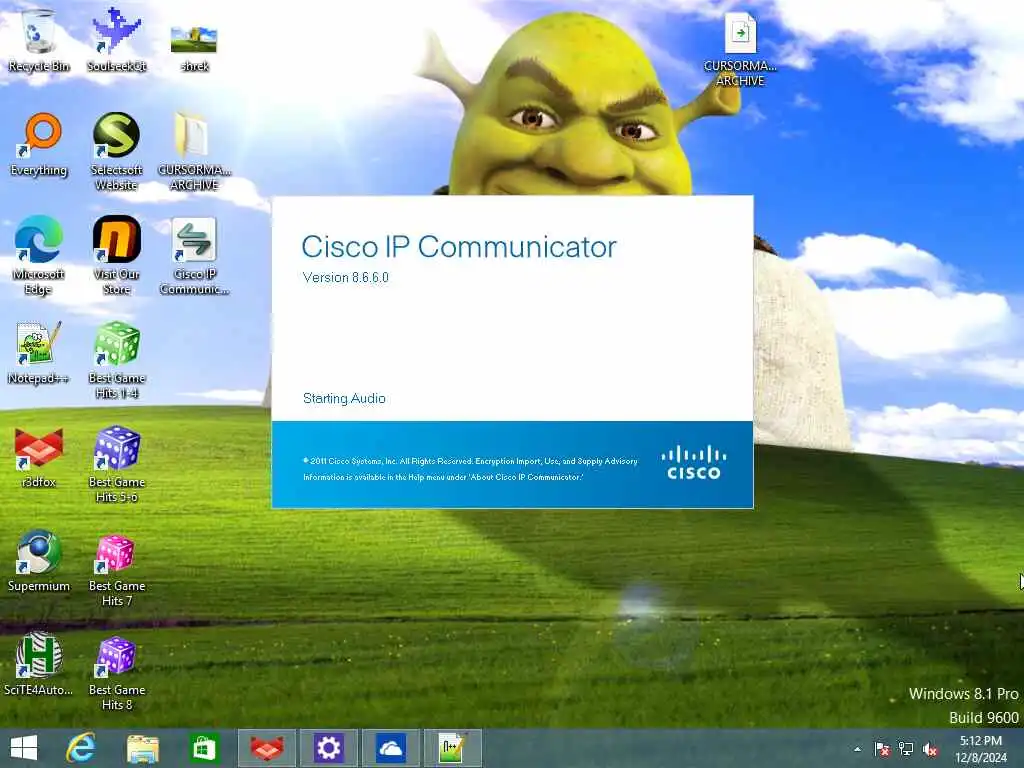Image resolution: width=1024 pixels, height=768 pixels.
Task: Click the Cisco logo on the splash screen
Action: tap(694, 462)
